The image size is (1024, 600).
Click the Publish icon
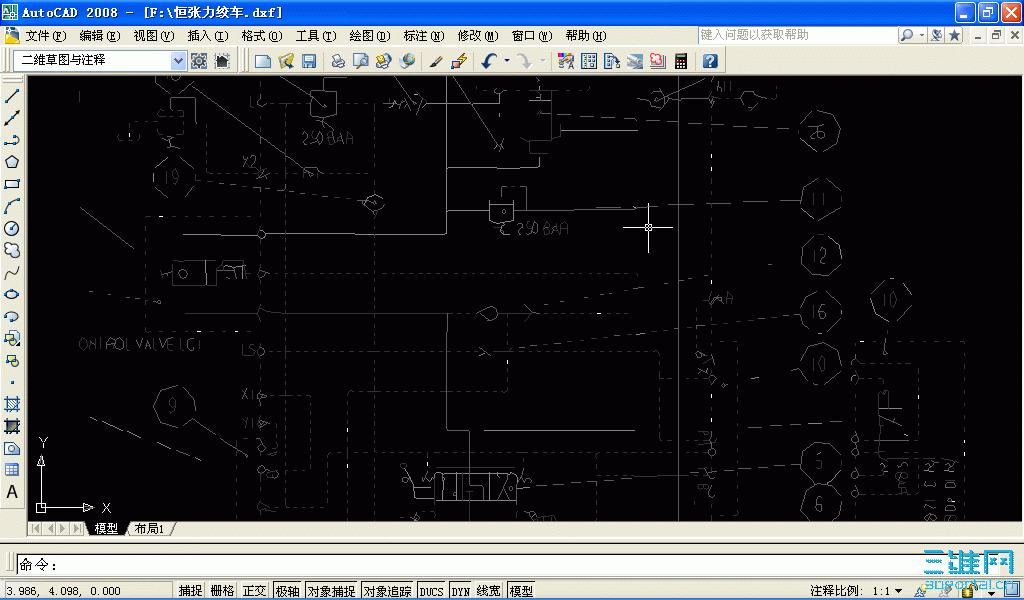tap(383, 61)
